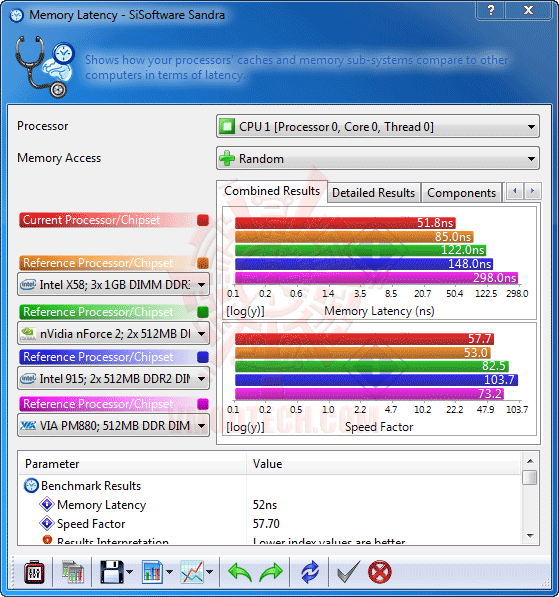Click the 82.5 green speed factor bar
The width and height of the screenshot is (559, 597).
pyautogui.click(x=372, y=366)
